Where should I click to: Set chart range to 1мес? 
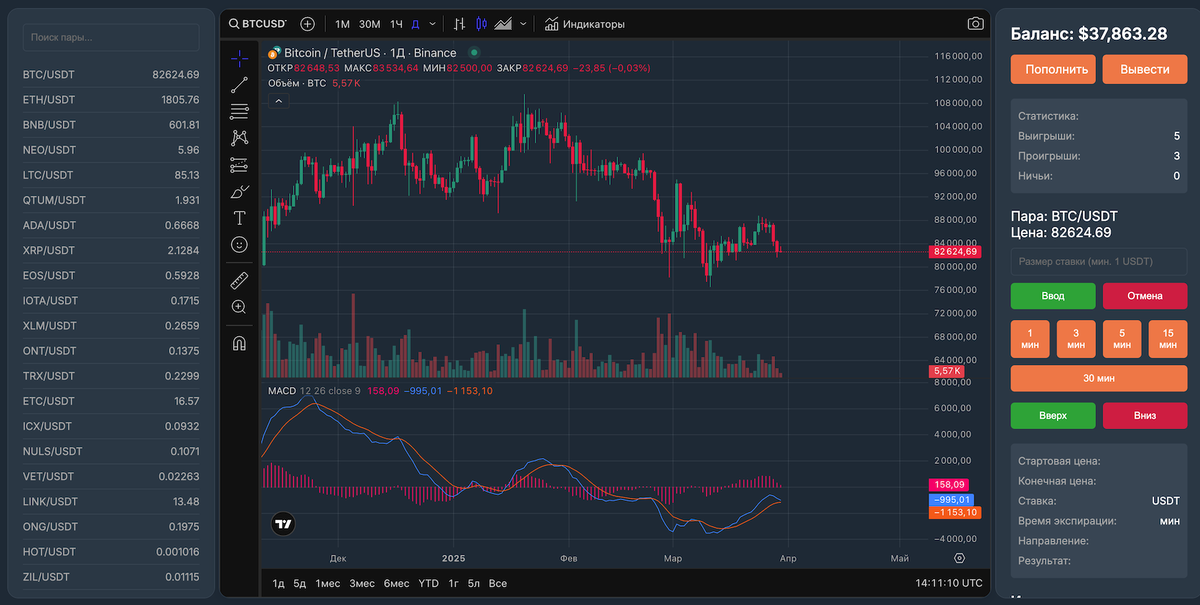point(328,583)
